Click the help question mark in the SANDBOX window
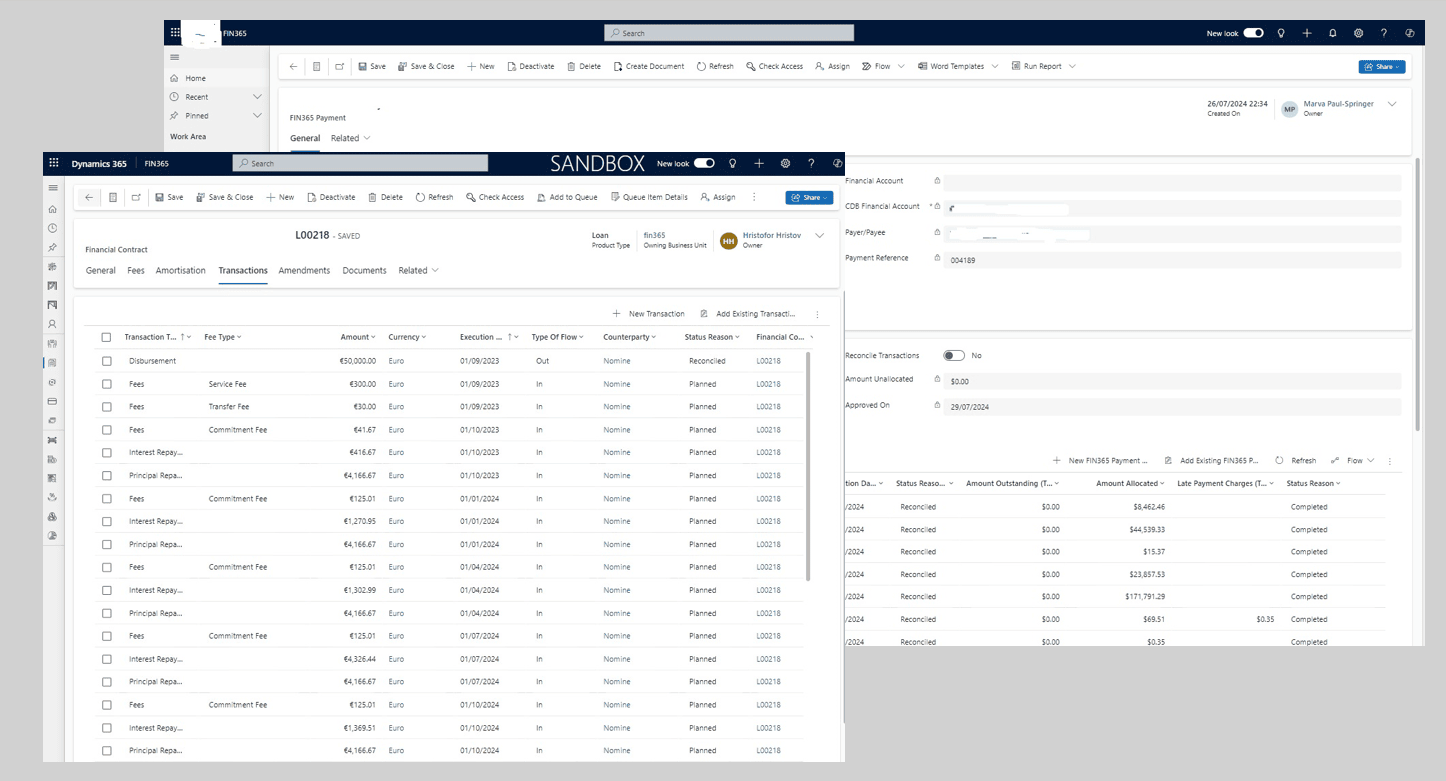This screenshot has width=1446, height=781. (x=811, y=163)
